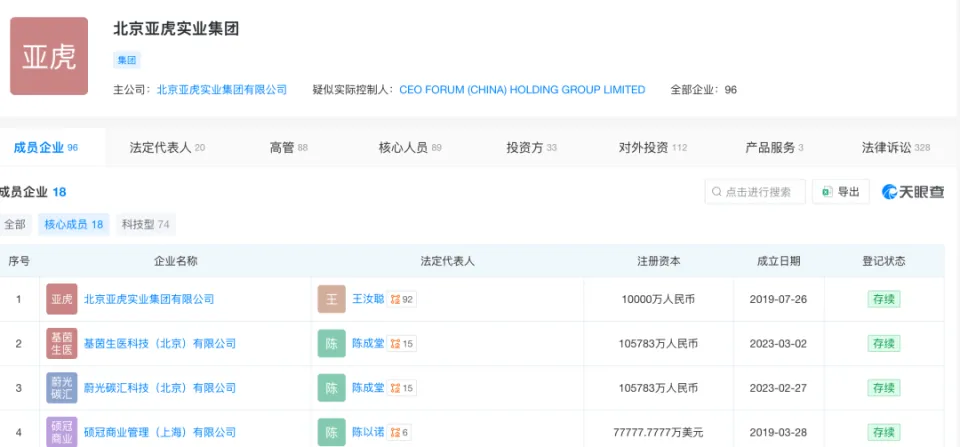Click the 92 relation badge beside 王汝聪
The width and height of the screenshot is (960, 447).
point(402,299)
